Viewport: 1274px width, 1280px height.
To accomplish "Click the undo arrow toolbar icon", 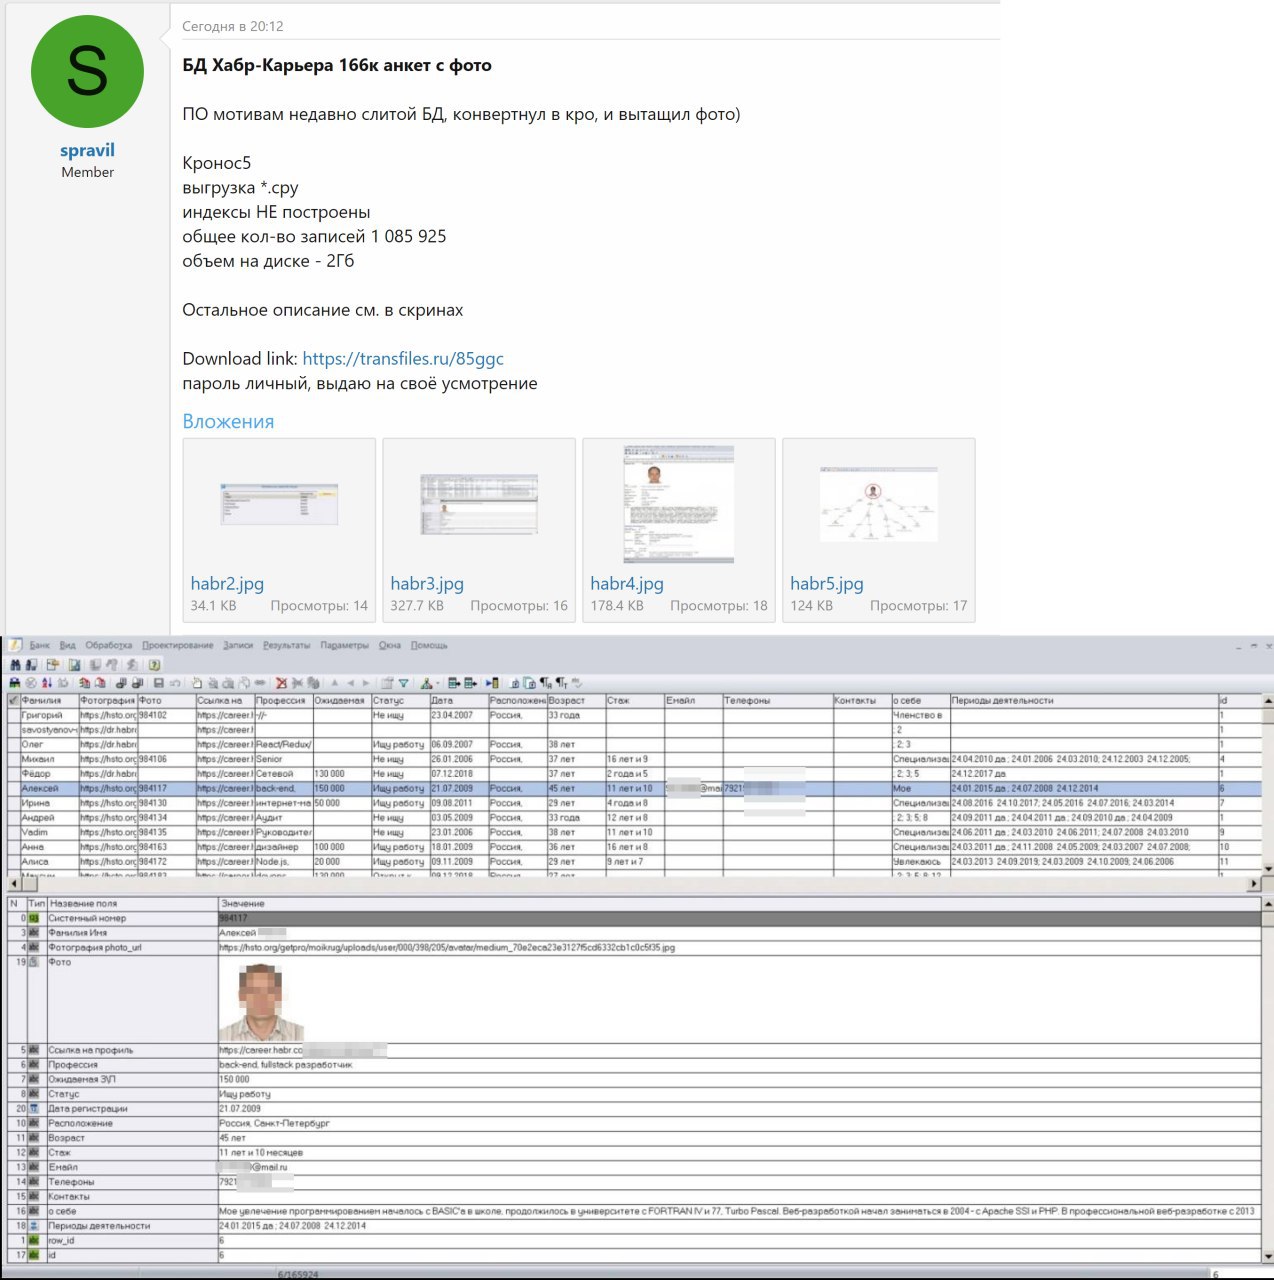I will [x=175, y=683].
